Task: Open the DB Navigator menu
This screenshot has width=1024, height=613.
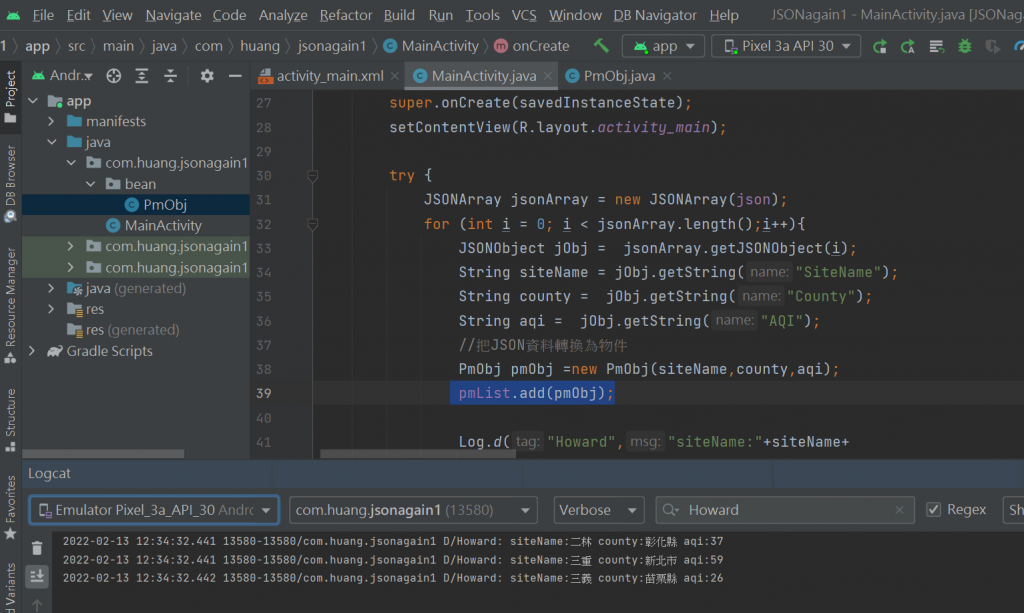Action: point(655,15)
